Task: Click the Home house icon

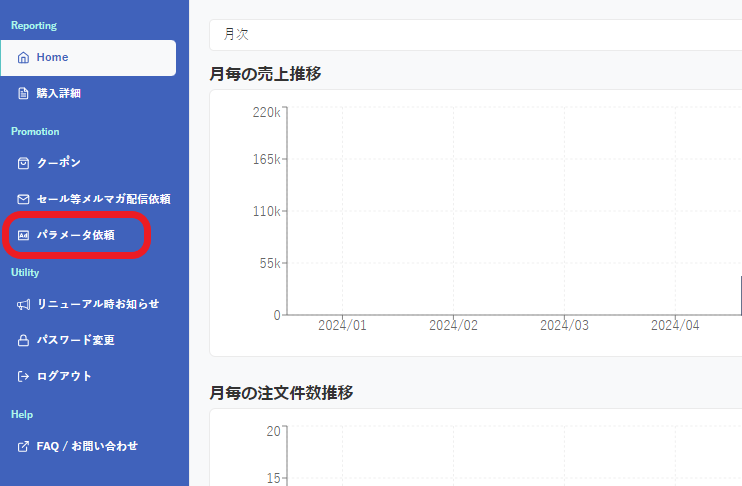Action: pos(23,58)
